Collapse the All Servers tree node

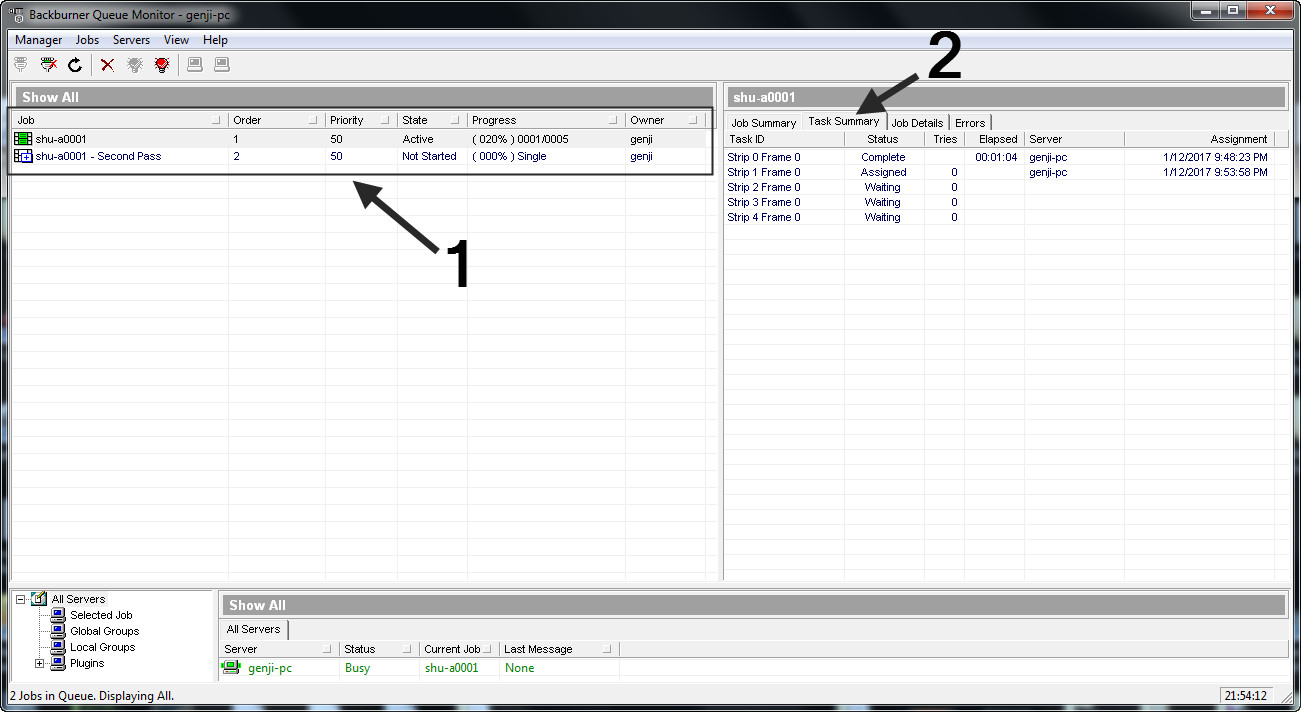pyautogui.click(x=21, y=600)
